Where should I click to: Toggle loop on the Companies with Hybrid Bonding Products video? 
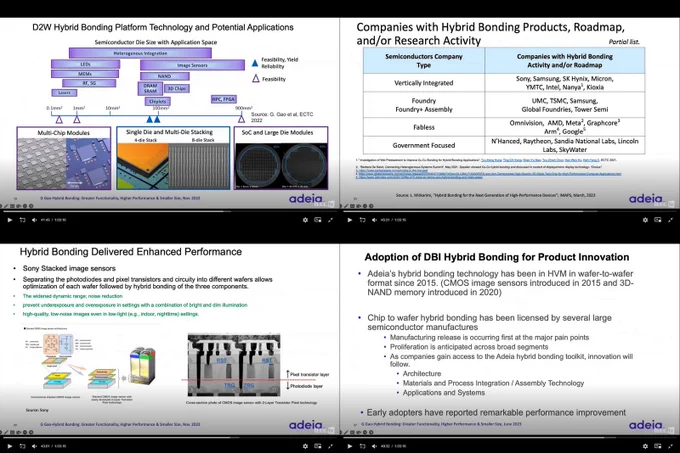point(363,220)
